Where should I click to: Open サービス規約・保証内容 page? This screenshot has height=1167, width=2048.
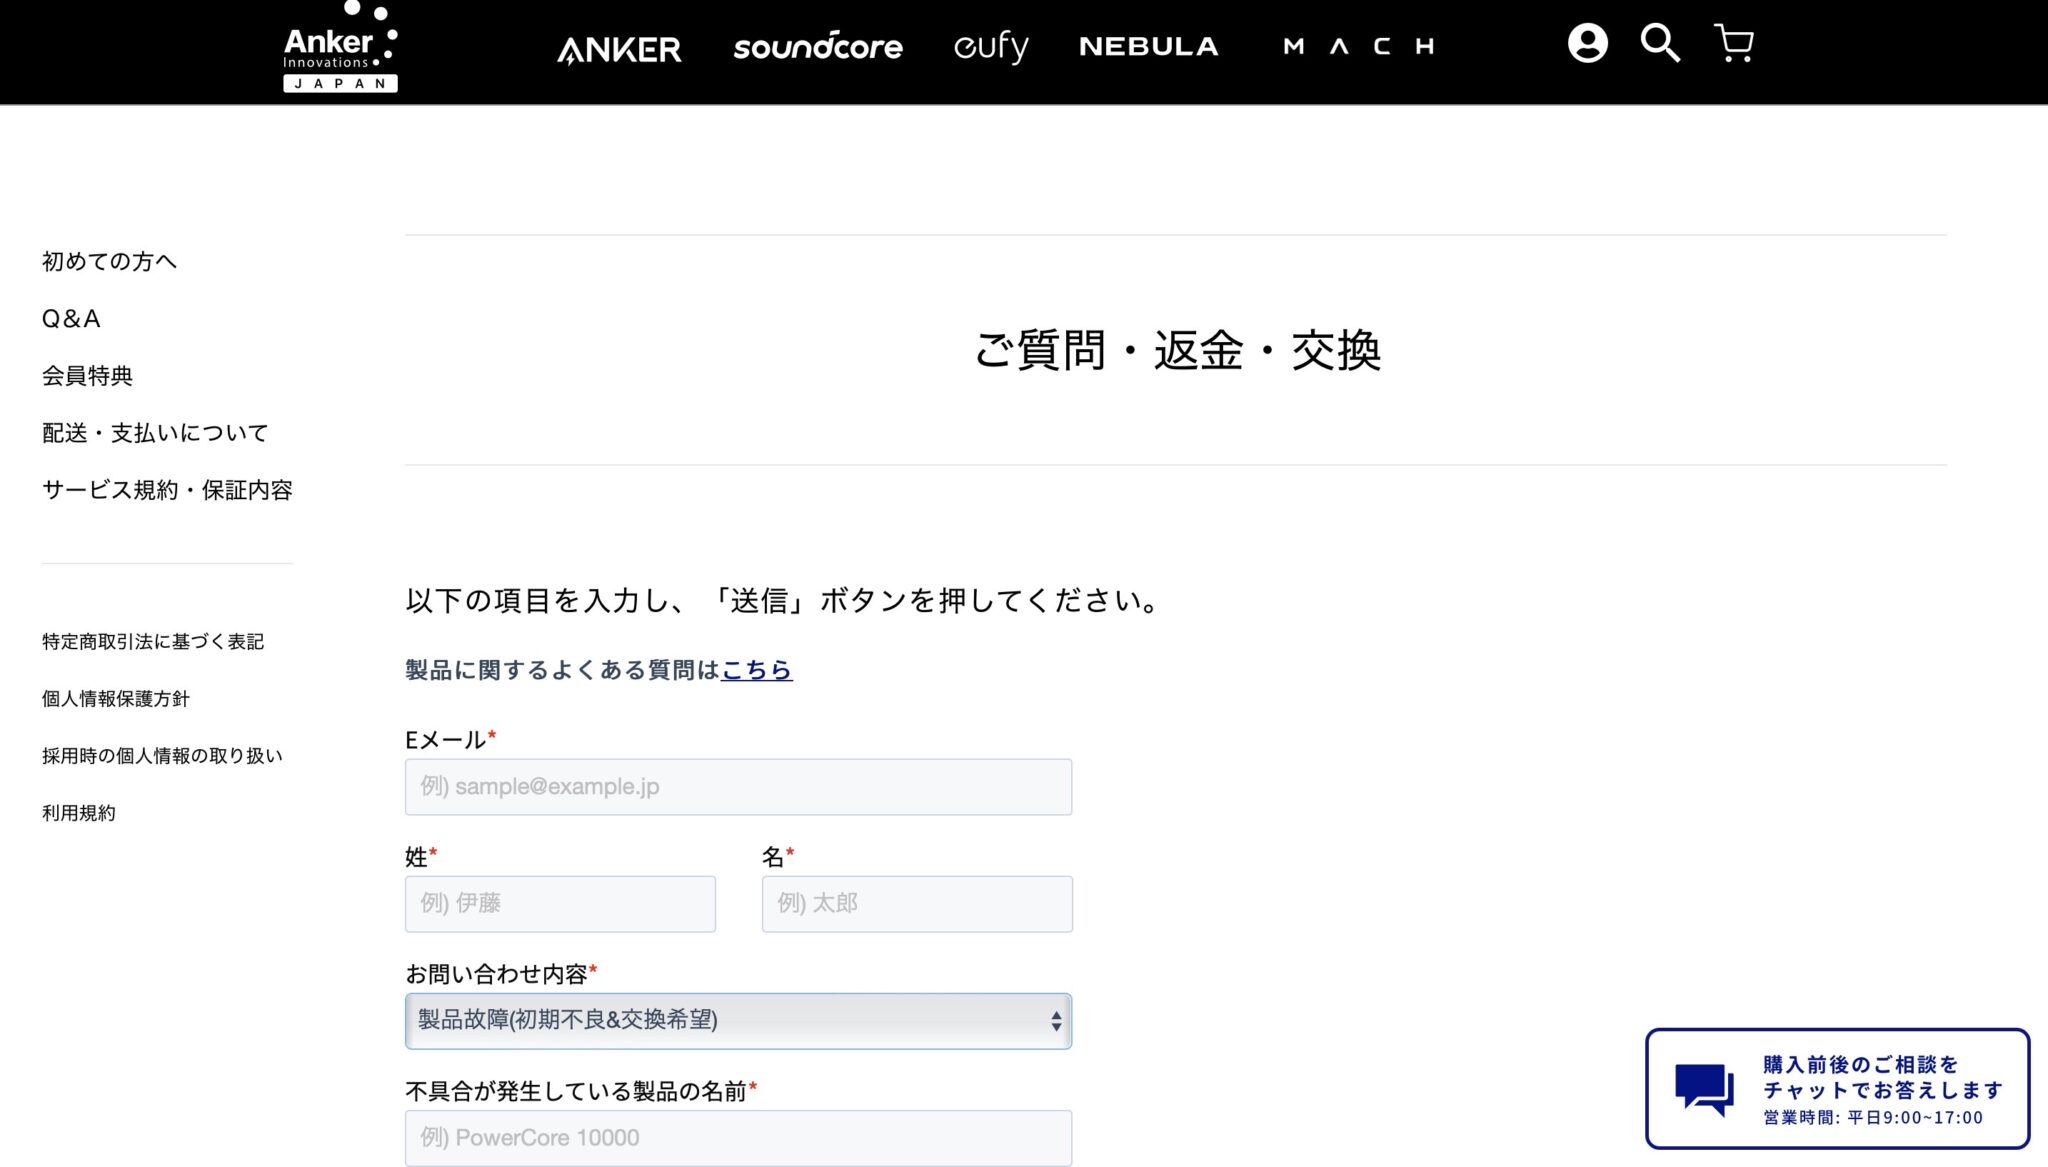point(166,490)
